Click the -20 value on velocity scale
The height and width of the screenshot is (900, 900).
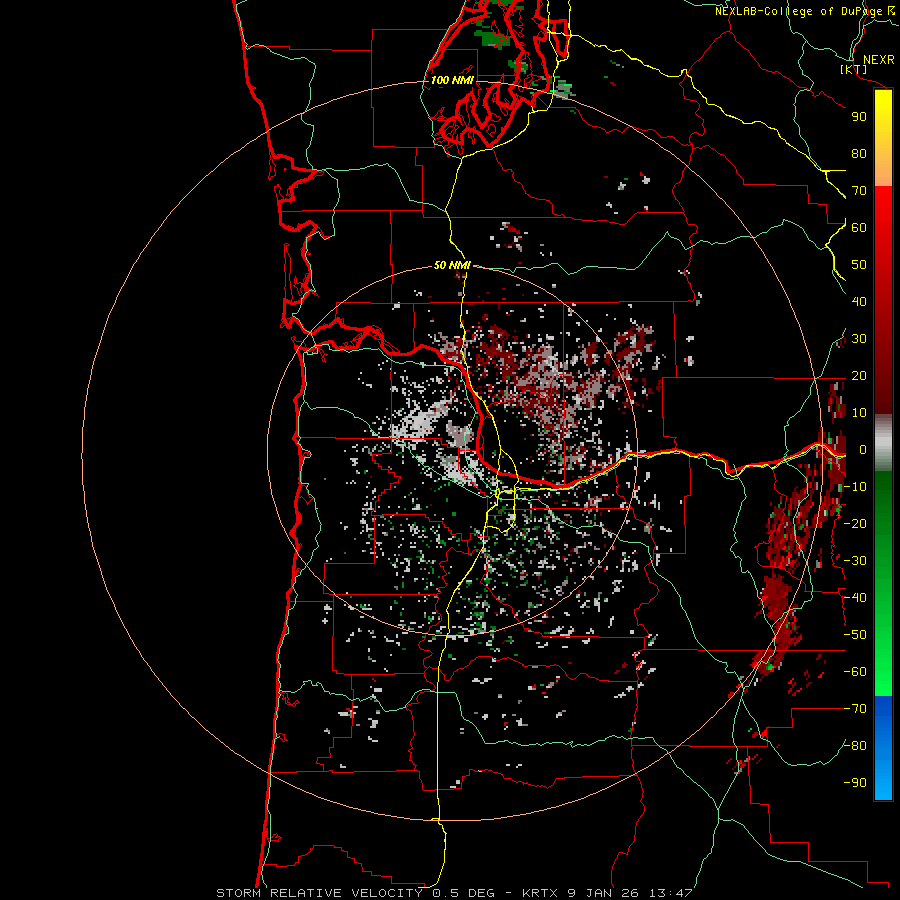[855, 524]
